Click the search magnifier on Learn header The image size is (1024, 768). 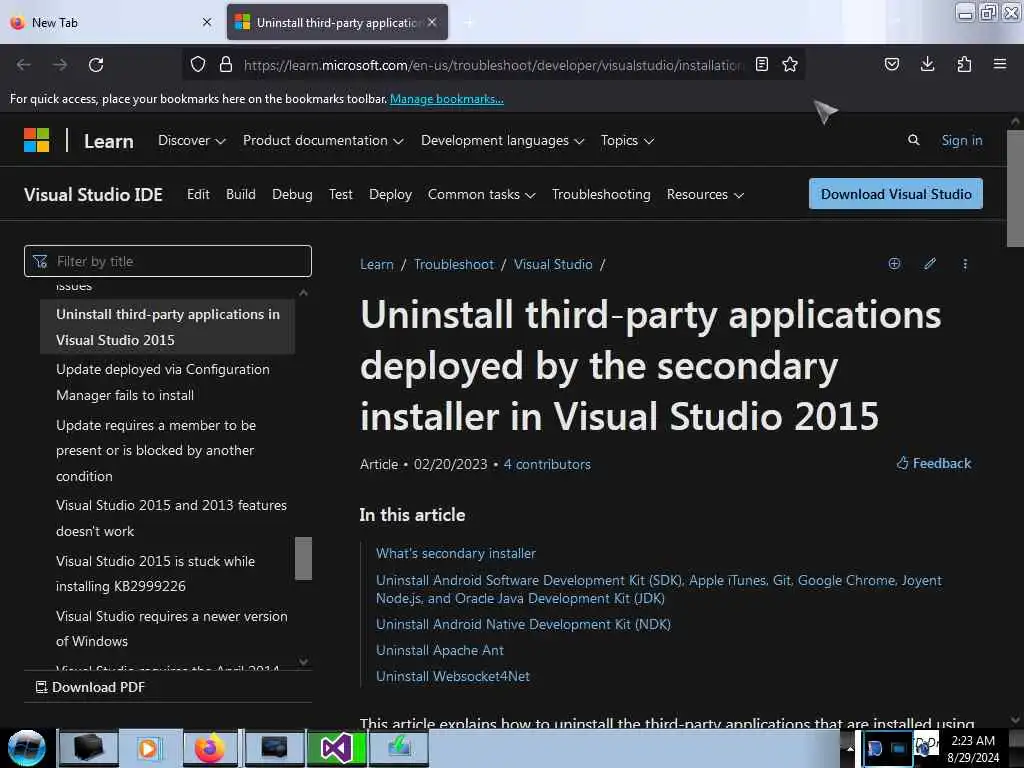[914, 140]
